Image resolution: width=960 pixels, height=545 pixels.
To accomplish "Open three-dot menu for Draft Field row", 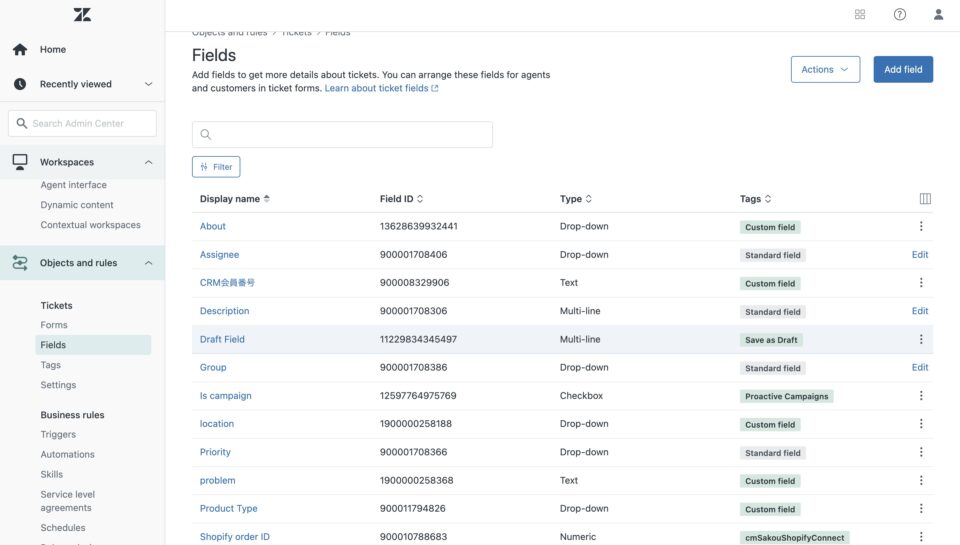I will [921, 340].
